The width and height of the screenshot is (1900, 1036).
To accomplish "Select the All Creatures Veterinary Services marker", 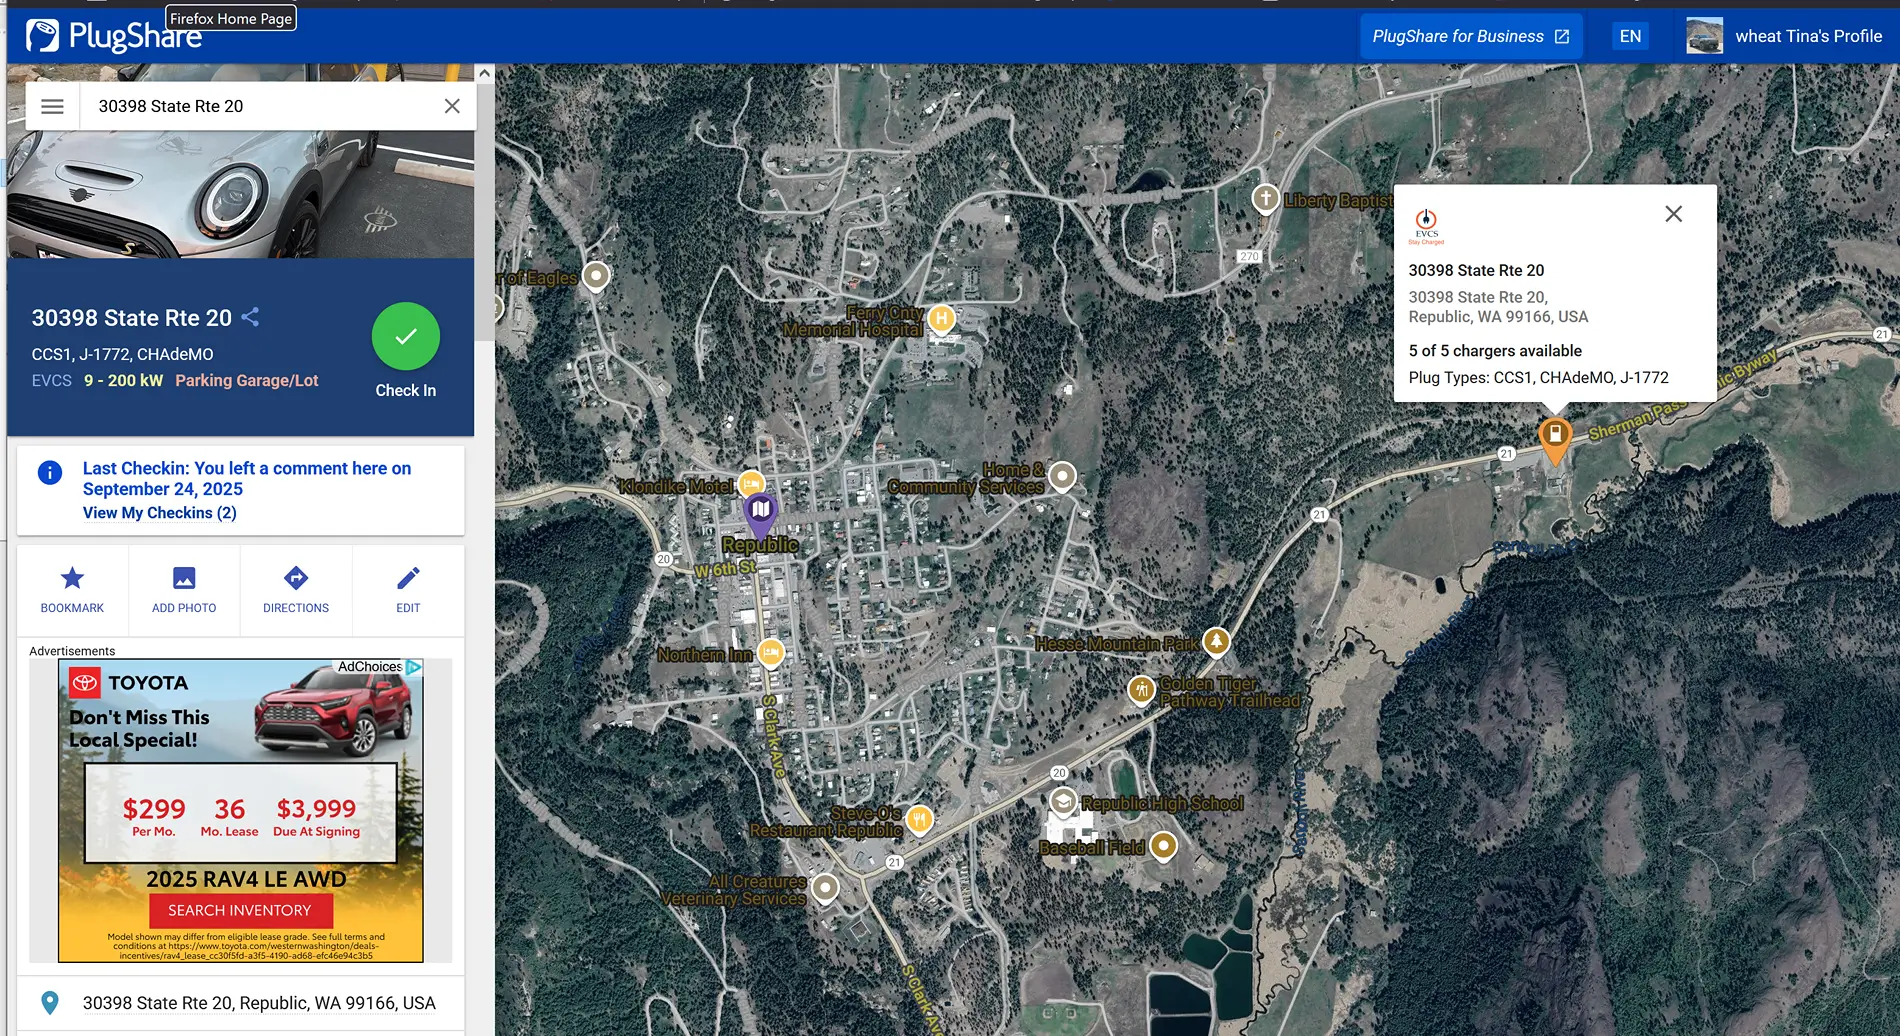I will pos(825,887).
